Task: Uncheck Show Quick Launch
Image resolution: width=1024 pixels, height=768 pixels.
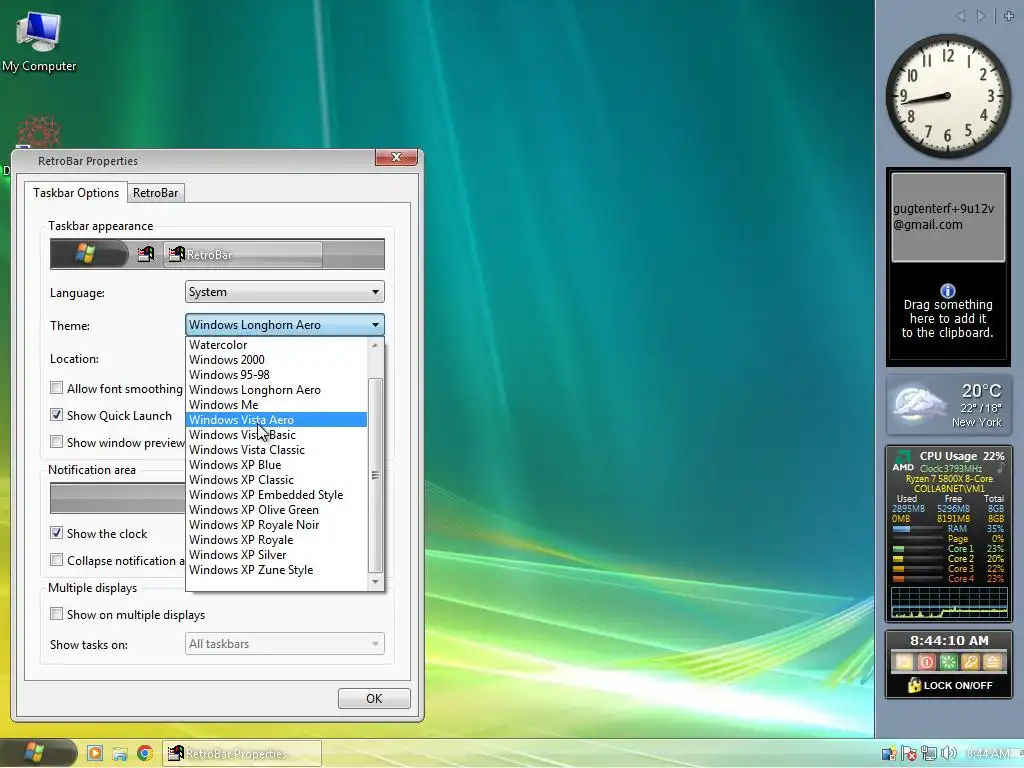Action: coord(57,415)
